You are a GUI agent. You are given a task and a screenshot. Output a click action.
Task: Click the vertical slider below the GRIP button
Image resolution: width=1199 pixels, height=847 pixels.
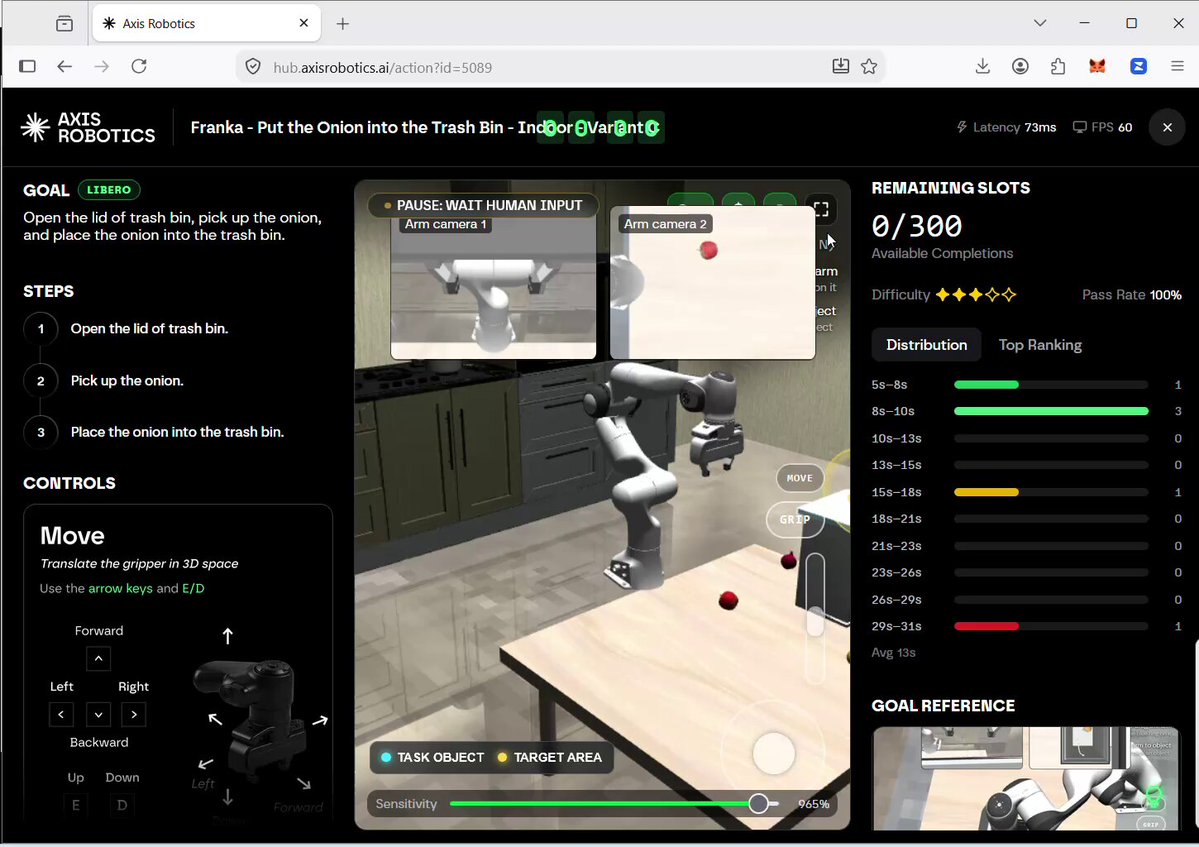click(x=816, y=619)
